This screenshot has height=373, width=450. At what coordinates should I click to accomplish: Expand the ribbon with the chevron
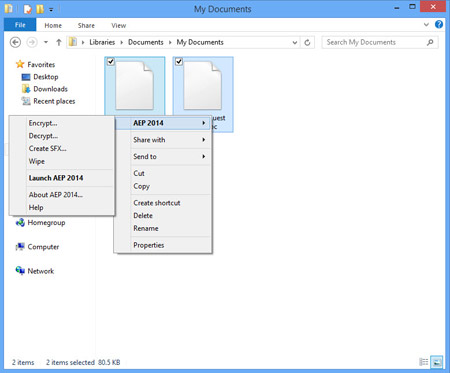click(426, 25)
